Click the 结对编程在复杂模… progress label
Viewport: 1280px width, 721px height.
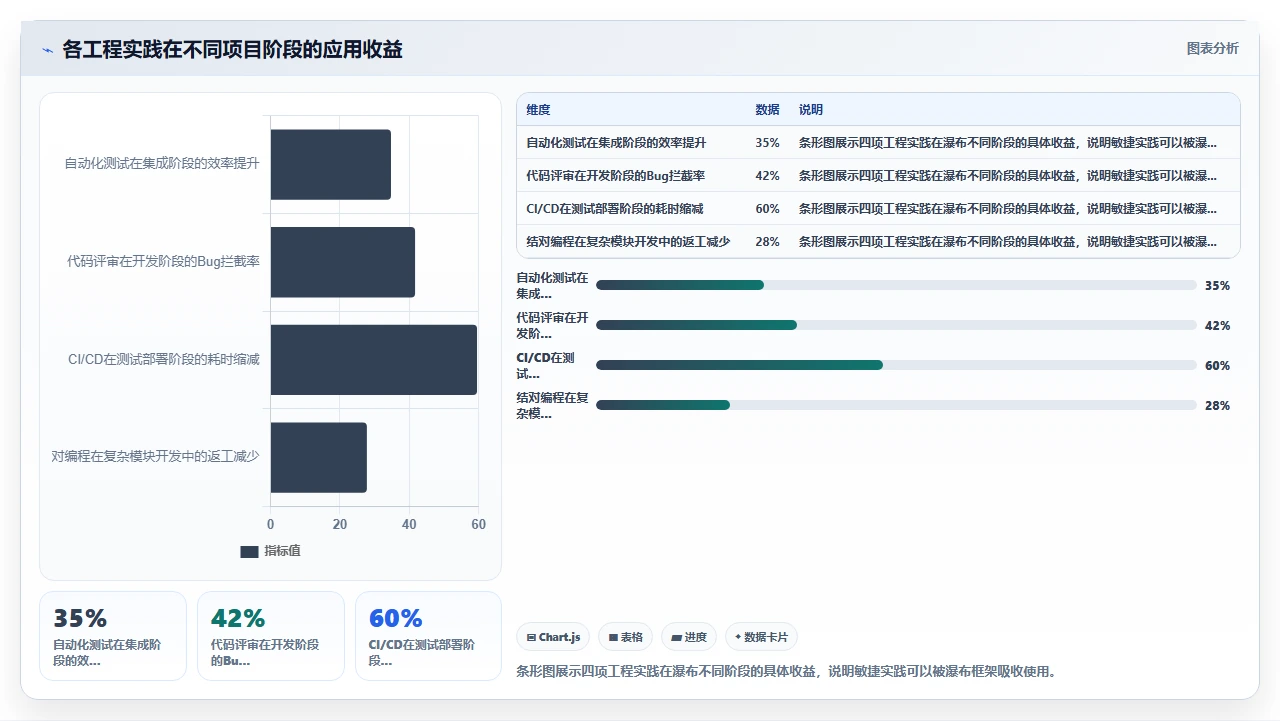(552, 405)
